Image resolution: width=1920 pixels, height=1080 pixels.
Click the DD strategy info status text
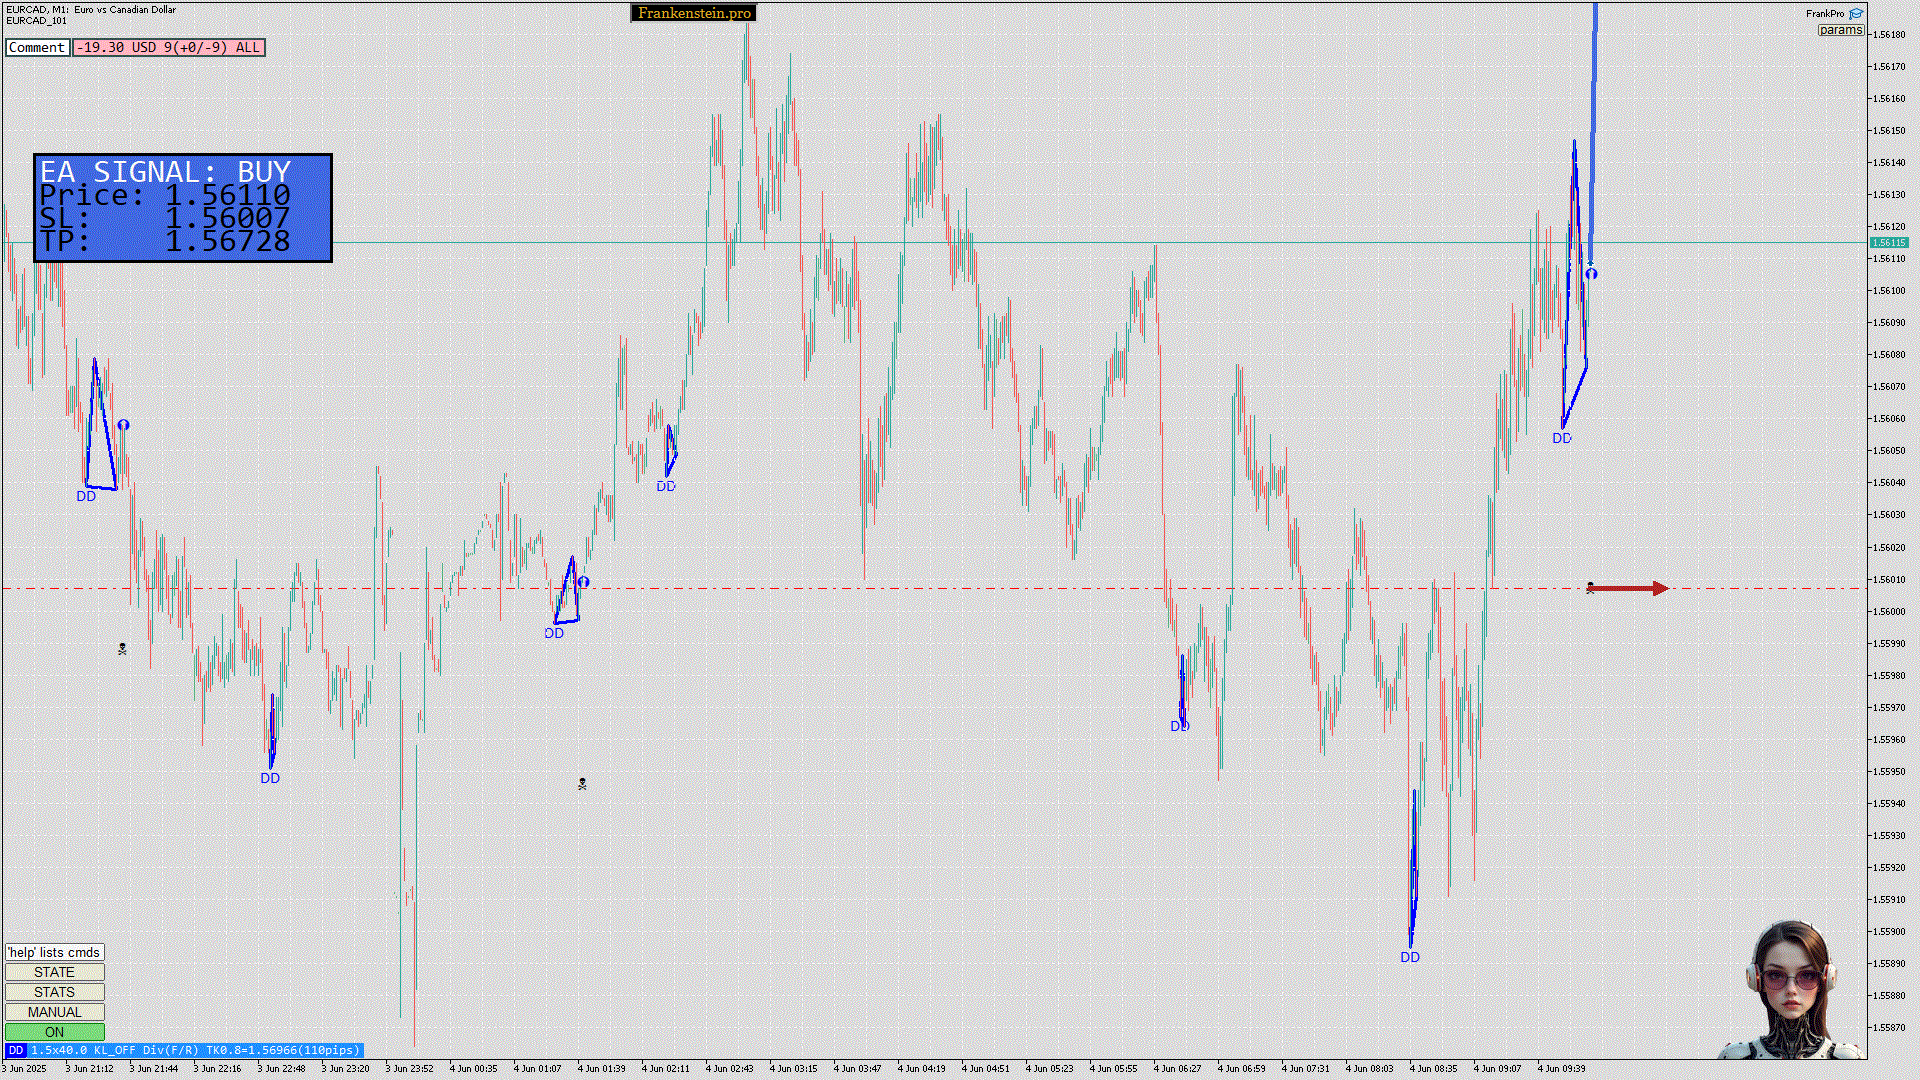[x=194, y=1050]
